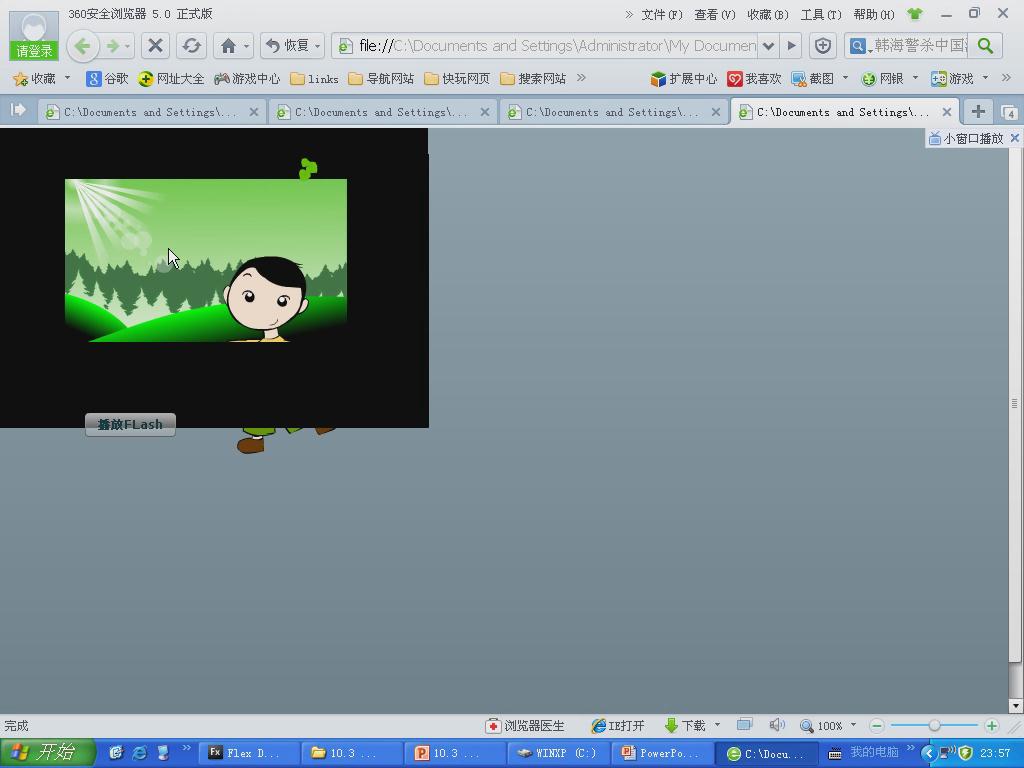The width and height of the screenshot is (1024, 768).
Task: Click the go arrow beside address bar
Action: [x=792, y=46]
